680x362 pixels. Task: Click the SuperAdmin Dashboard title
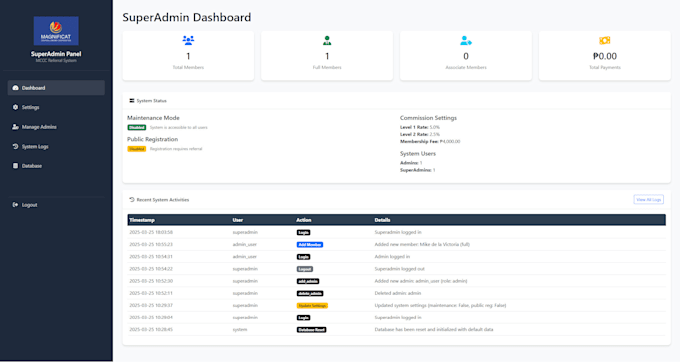pyautogui.click(x=186, y=17)
